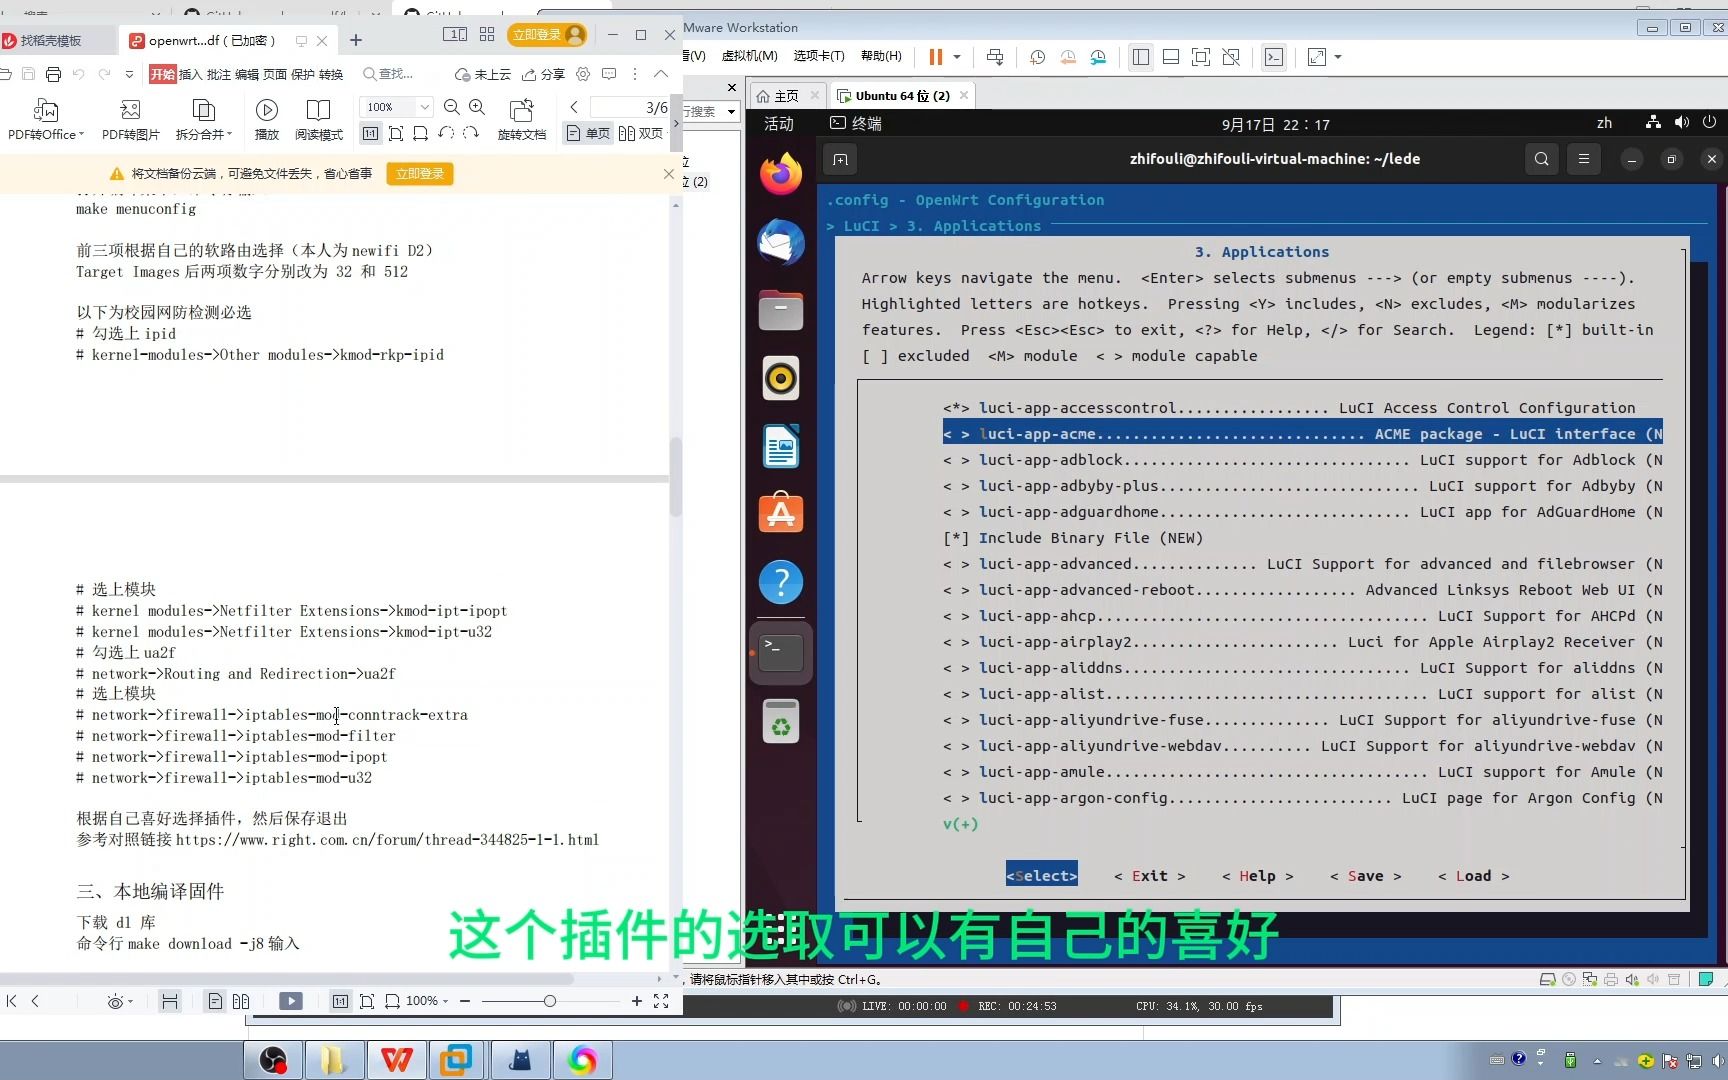
Task: Take a snapshot of the virtual machine
Action: click(x=1037, y=57)
